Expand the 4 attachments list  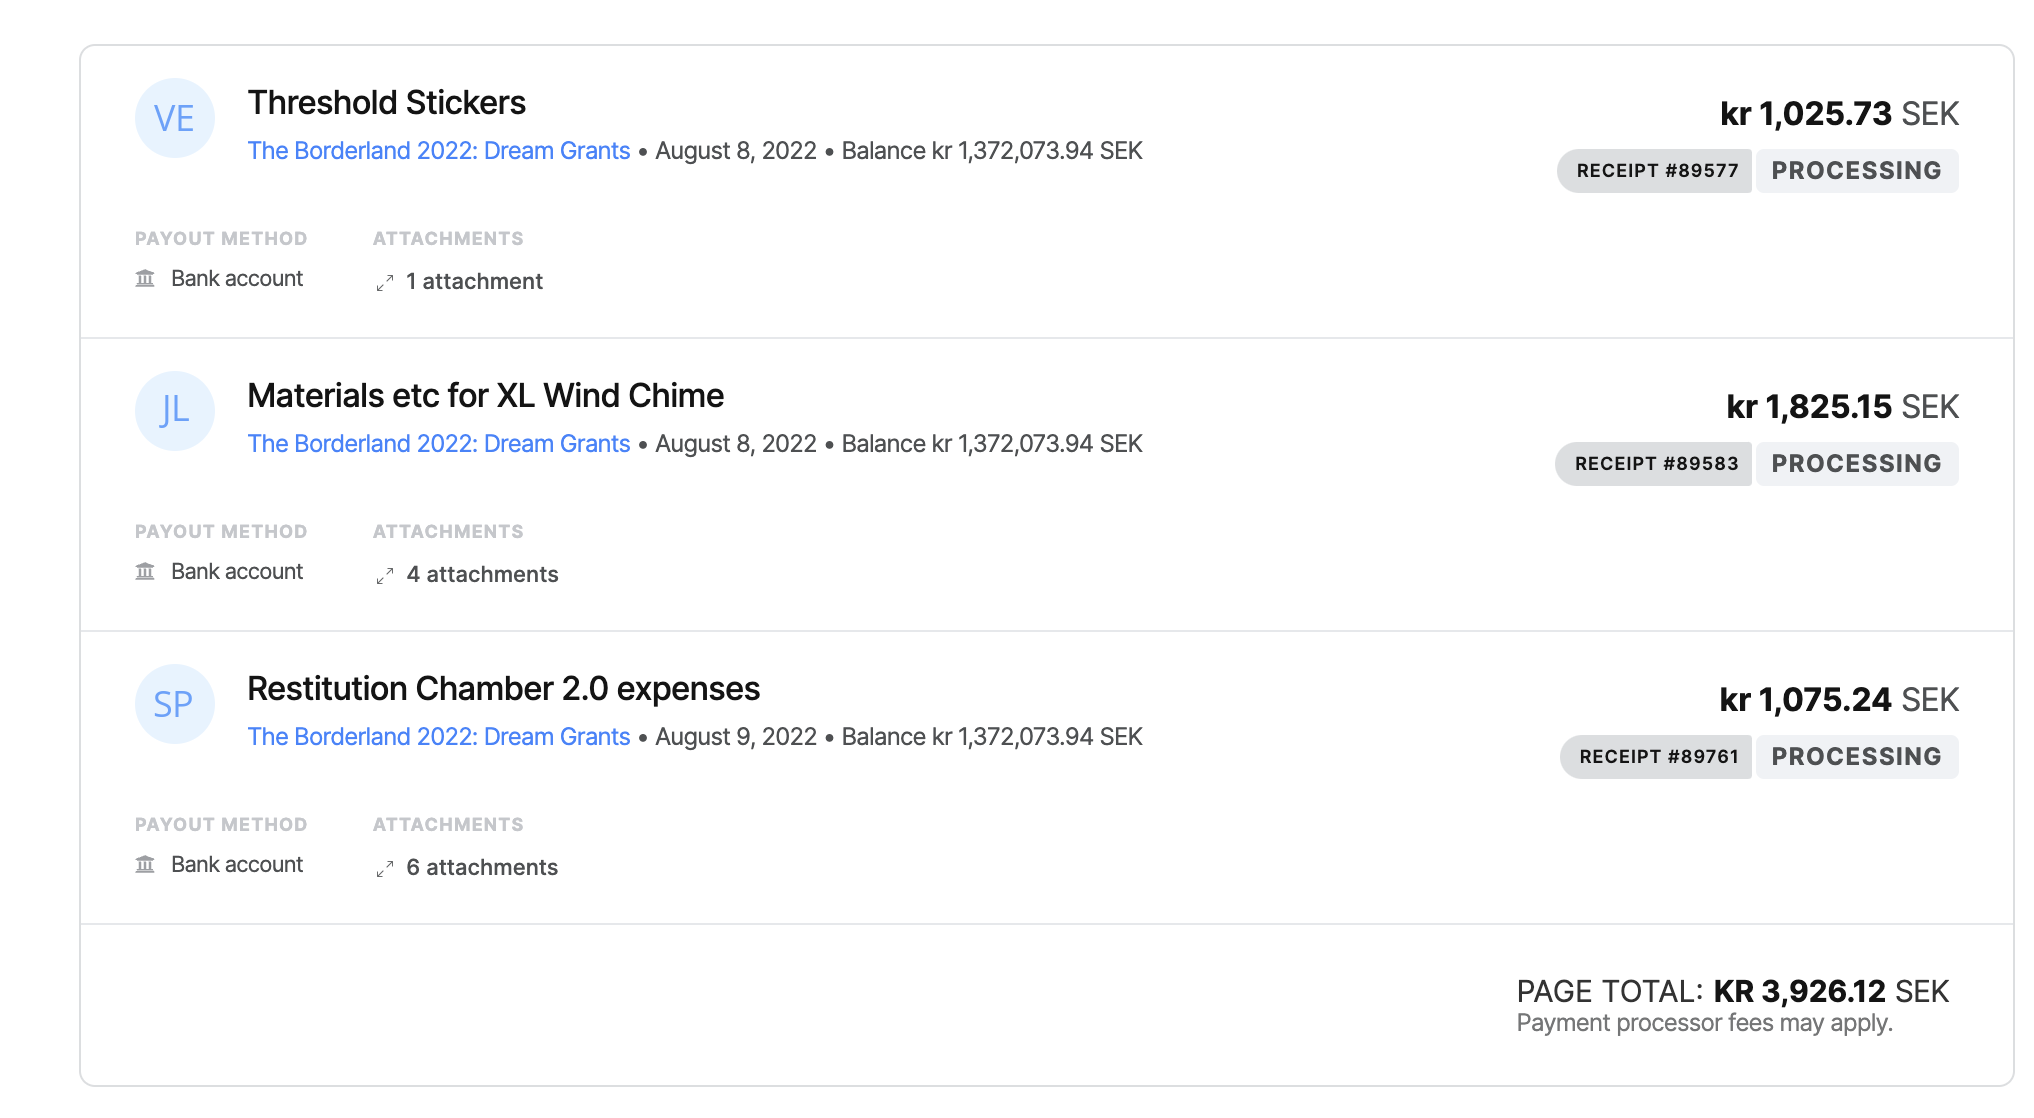482,575
